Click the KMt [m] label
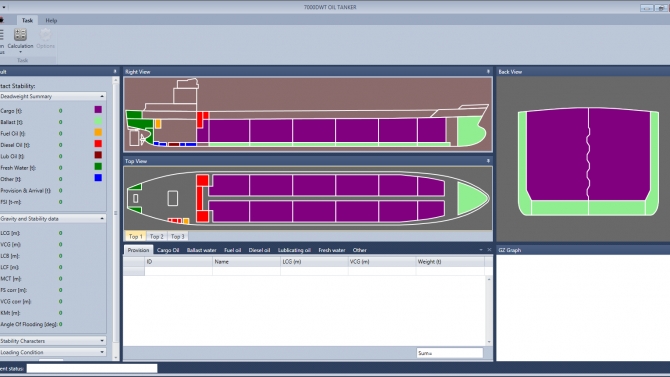This screenshot has width=670, height=377. tap(10, 313)
